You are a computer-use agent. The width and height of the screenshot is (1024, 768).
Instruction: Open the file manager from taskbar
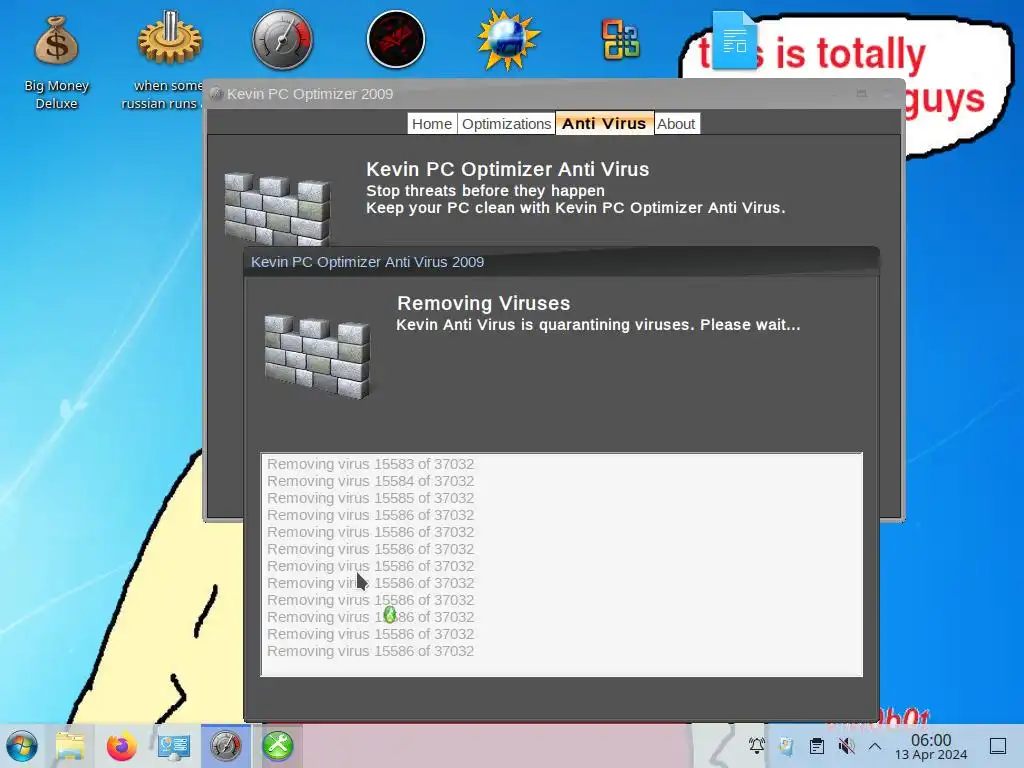(70, 746)
